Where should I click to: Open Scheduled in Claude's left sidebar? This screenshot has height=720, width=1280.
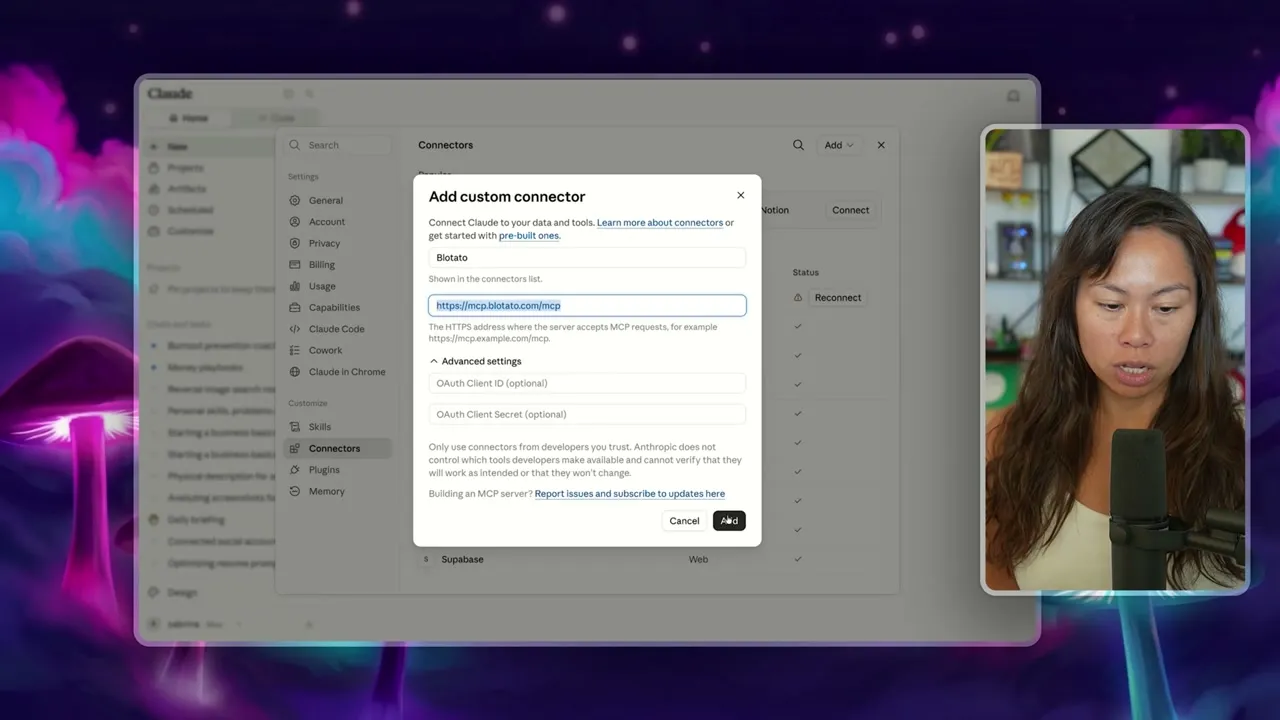190,210
